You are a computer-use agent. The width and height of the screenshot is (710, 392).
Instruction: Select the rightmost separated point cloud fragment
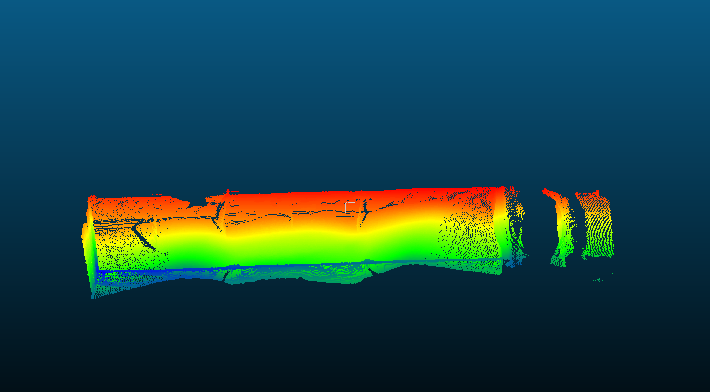point(595,225)
